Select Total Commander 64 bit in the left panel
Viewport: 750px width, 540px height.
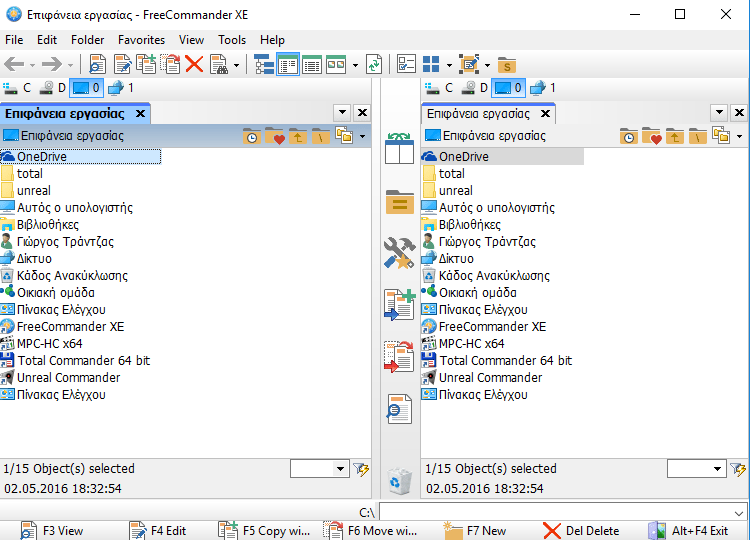tap(75, 361)
